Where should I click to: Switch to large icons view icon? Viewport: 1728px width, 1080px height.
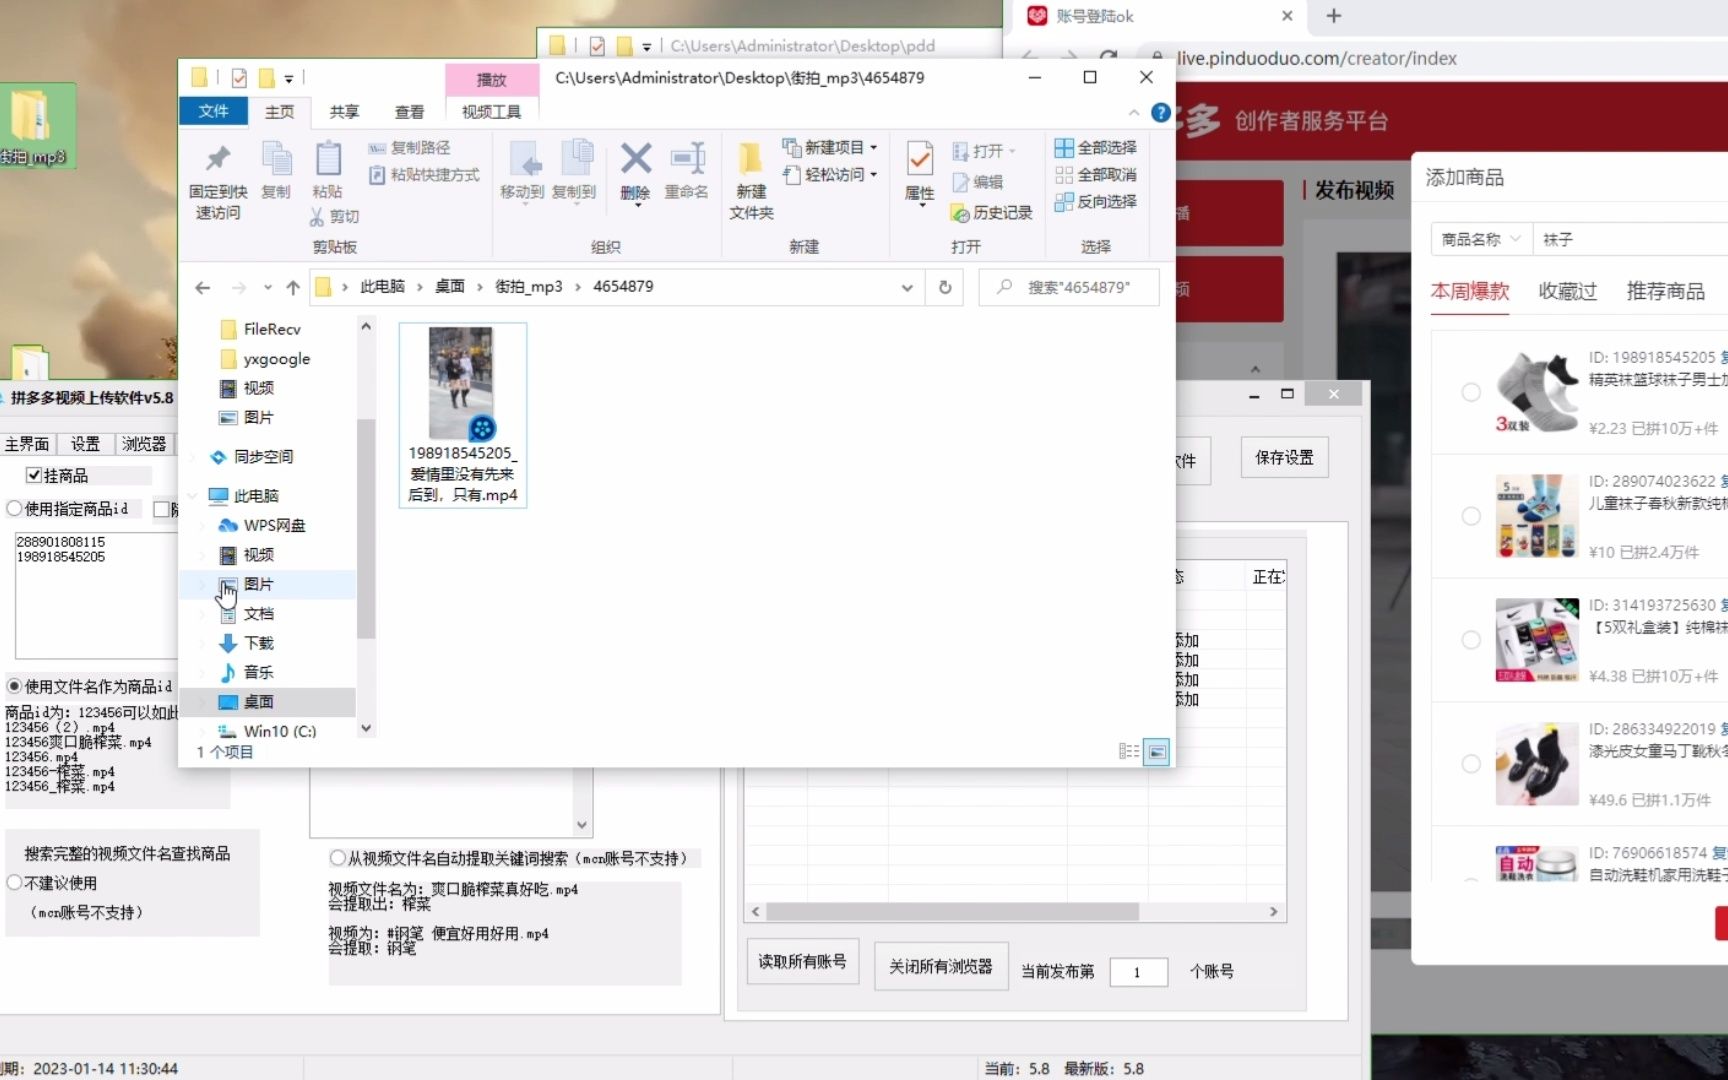point(1156,751)
